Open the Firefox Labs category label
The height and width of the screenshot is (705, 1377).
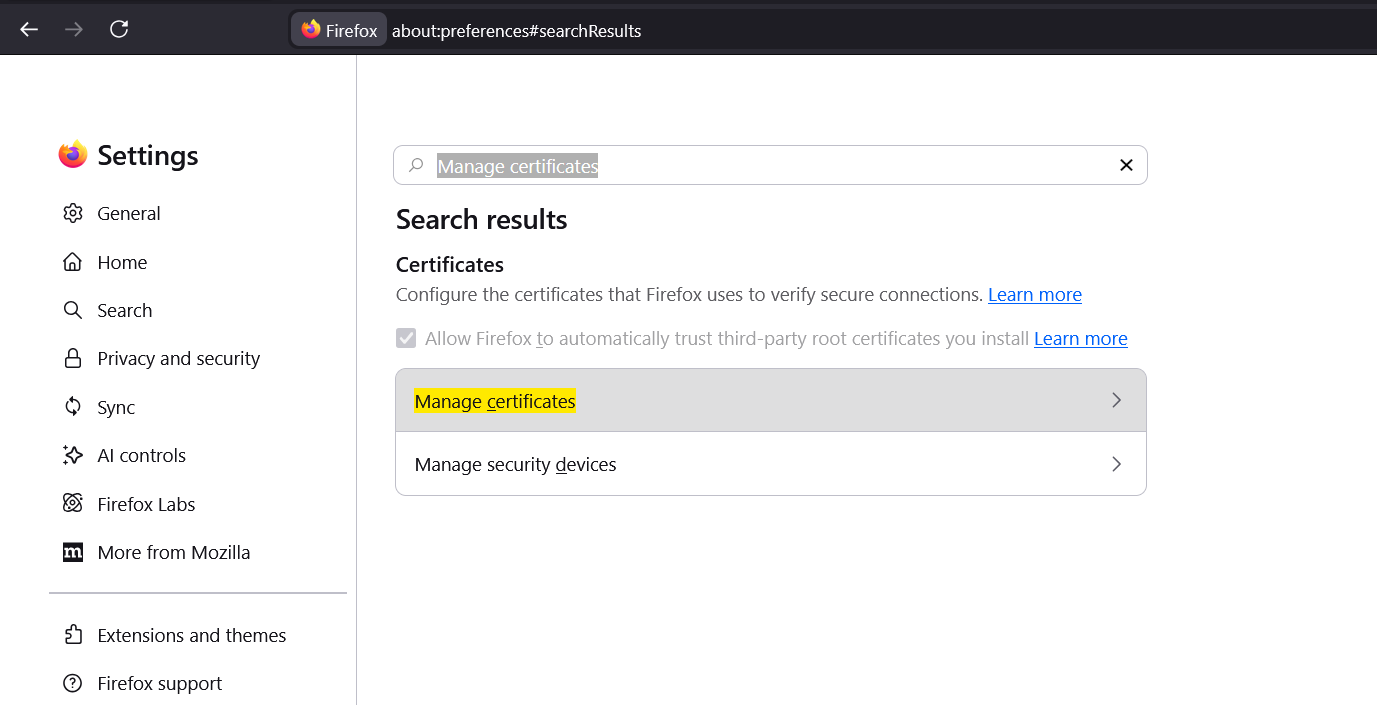tap(146, 504)
